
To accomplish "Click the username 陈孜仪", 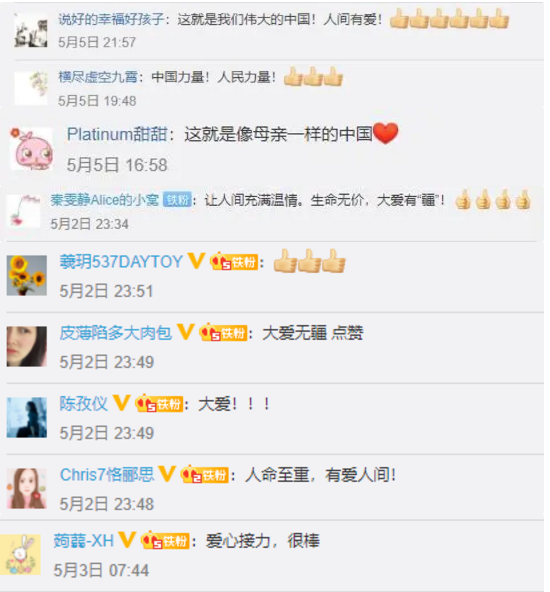I will pos(83,404).
